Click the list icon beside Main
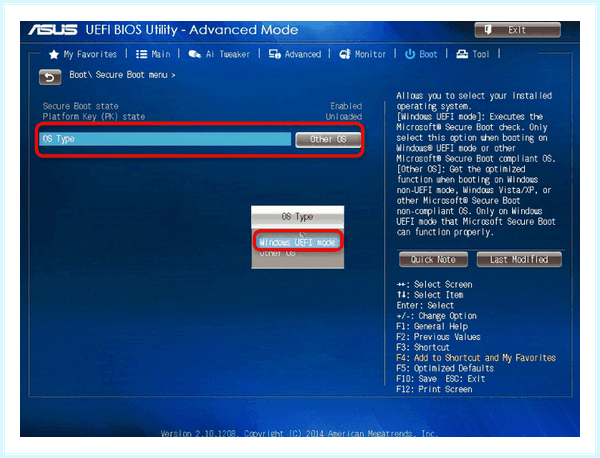This screenshot has width=600, height=458. click(142, 54)
